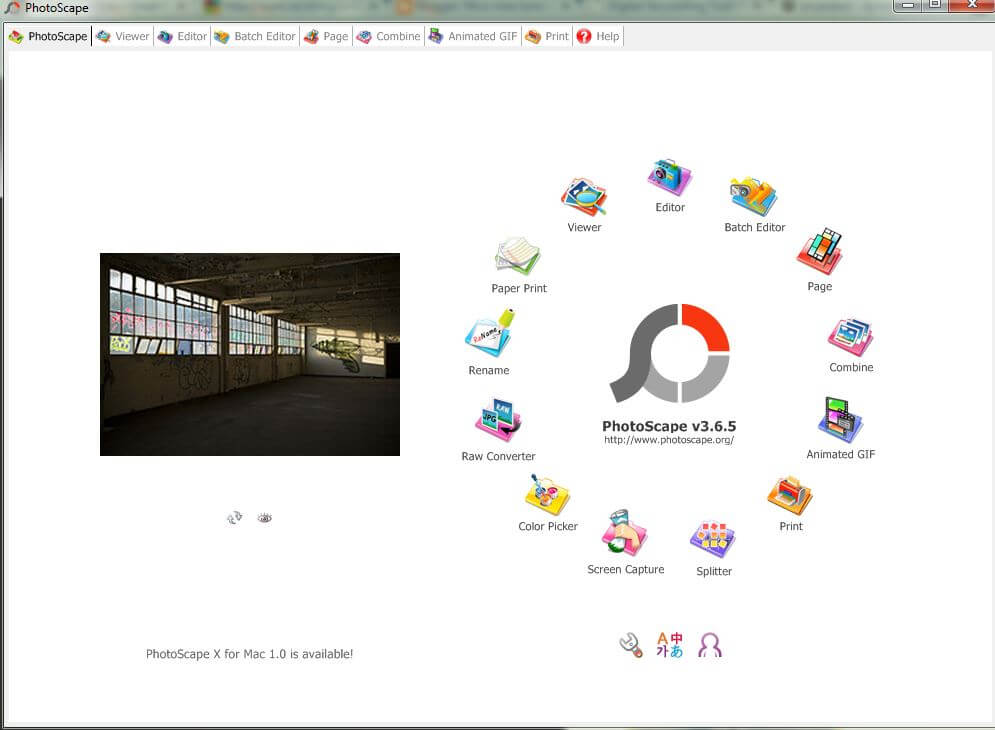
Task: Launch the Viewer from the circular menu
Action: point(584,198)
